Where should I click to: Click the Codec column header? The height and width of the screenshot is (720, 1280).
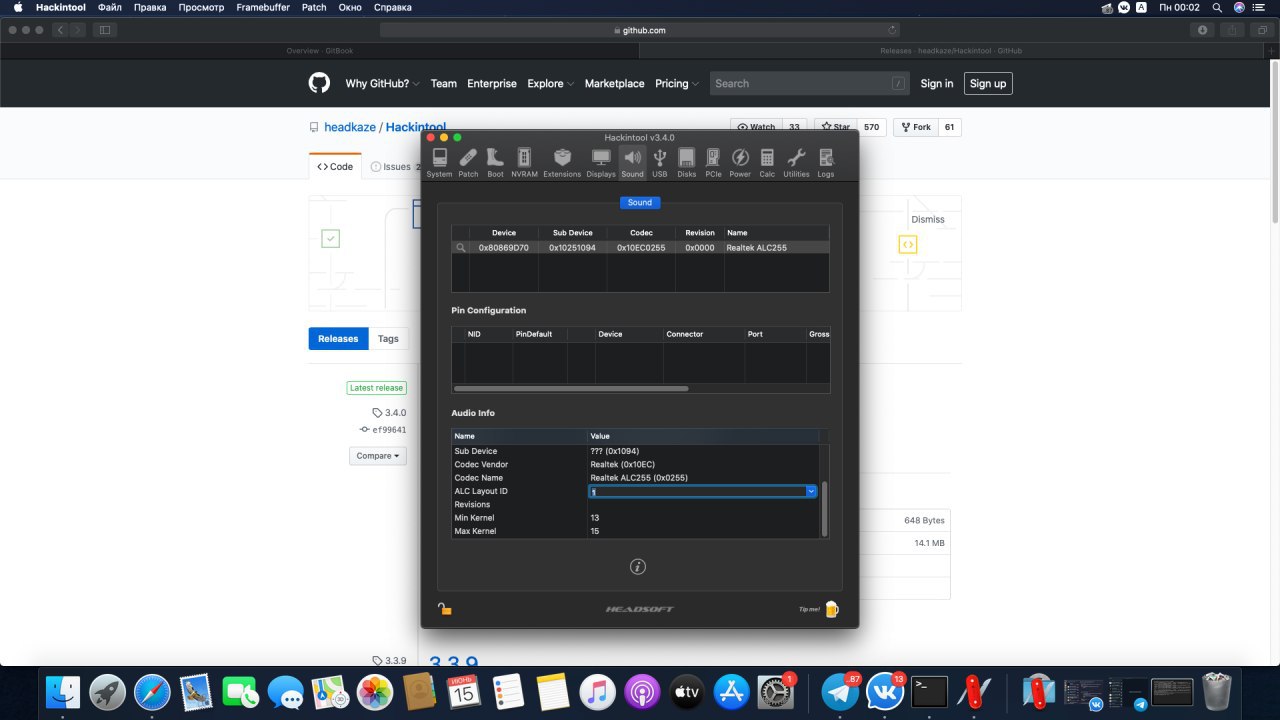coord(641,233)
